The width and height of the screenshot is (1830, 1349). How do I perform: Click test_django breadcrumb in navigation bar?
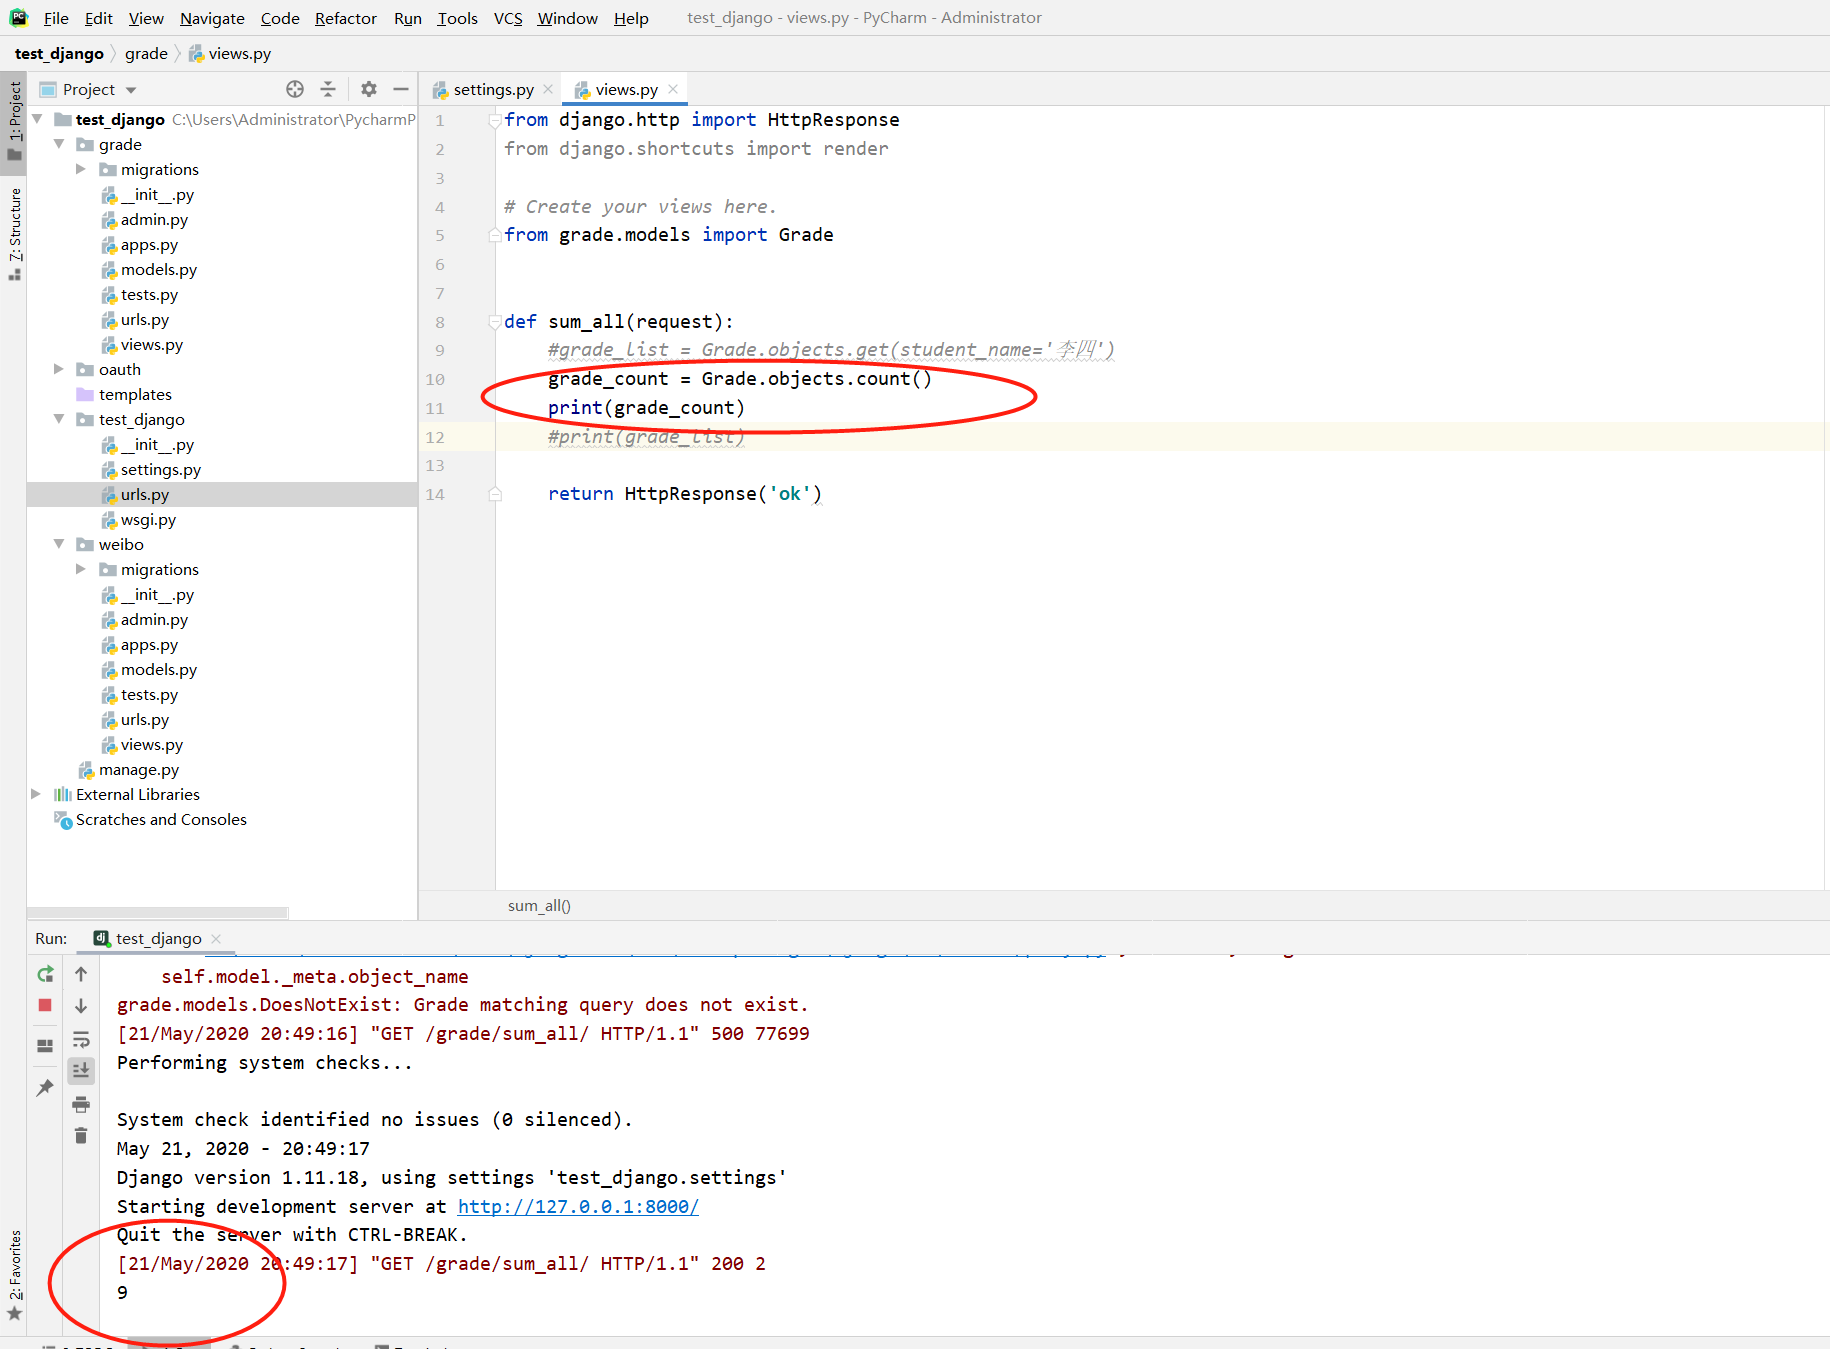59,53
